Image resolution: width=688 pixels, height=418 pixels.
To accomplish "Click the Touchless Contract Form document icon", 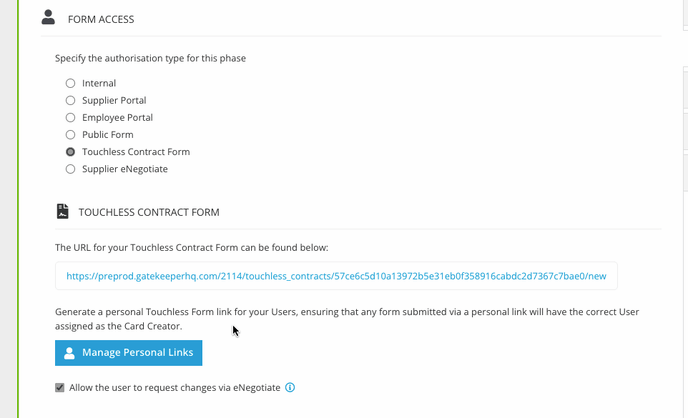I will click(x=63, y=211).
